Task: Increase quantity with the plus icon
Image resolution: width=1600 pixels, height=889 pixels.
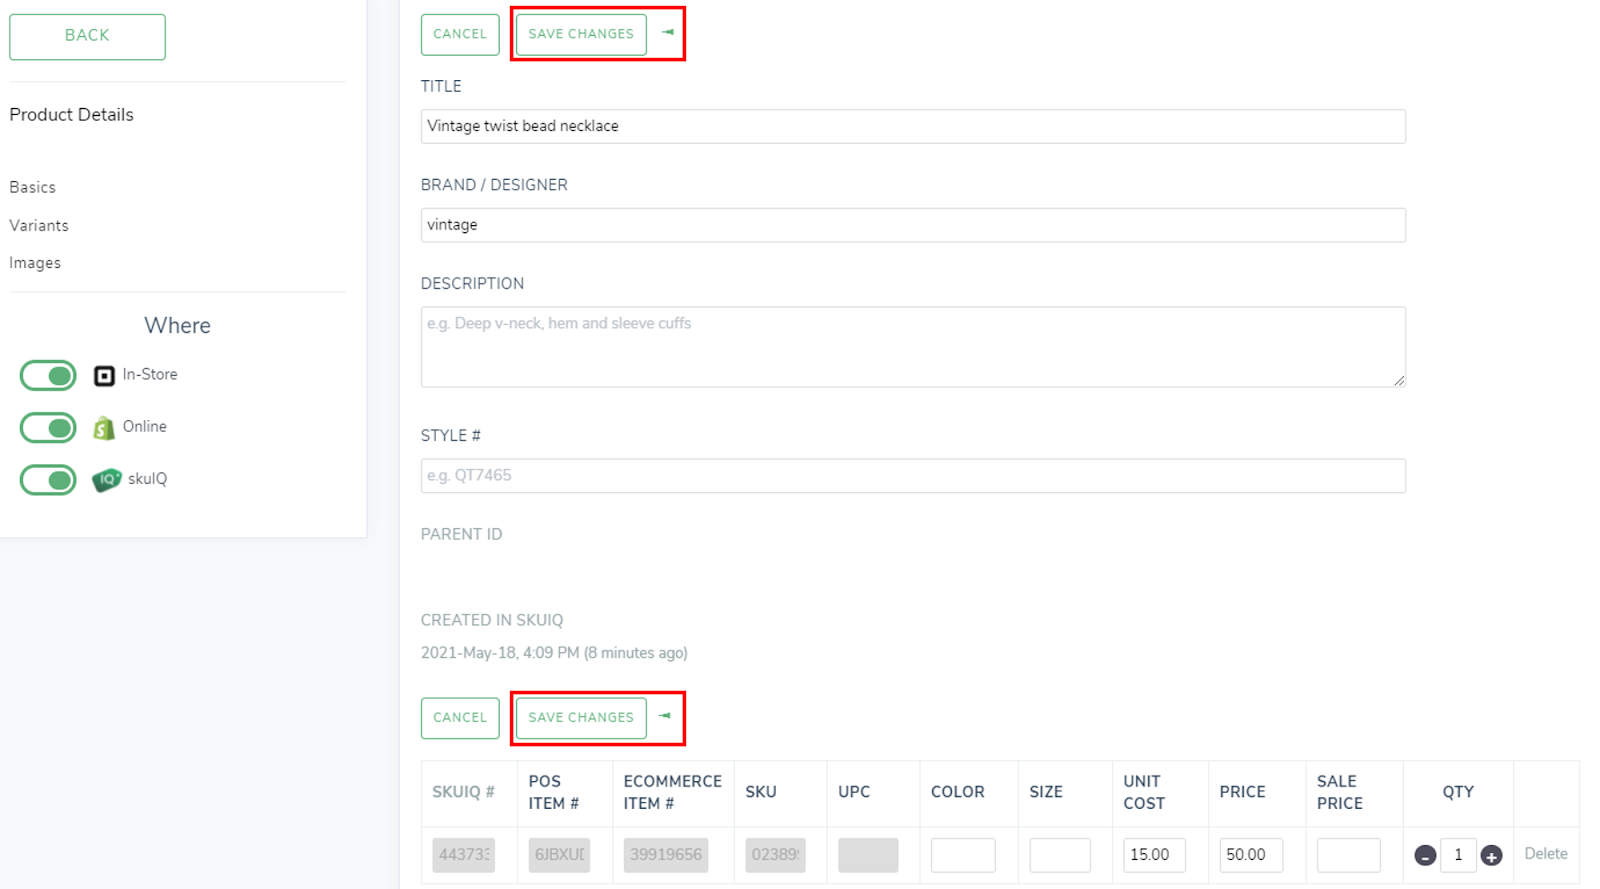Action: coord(1491,855)
